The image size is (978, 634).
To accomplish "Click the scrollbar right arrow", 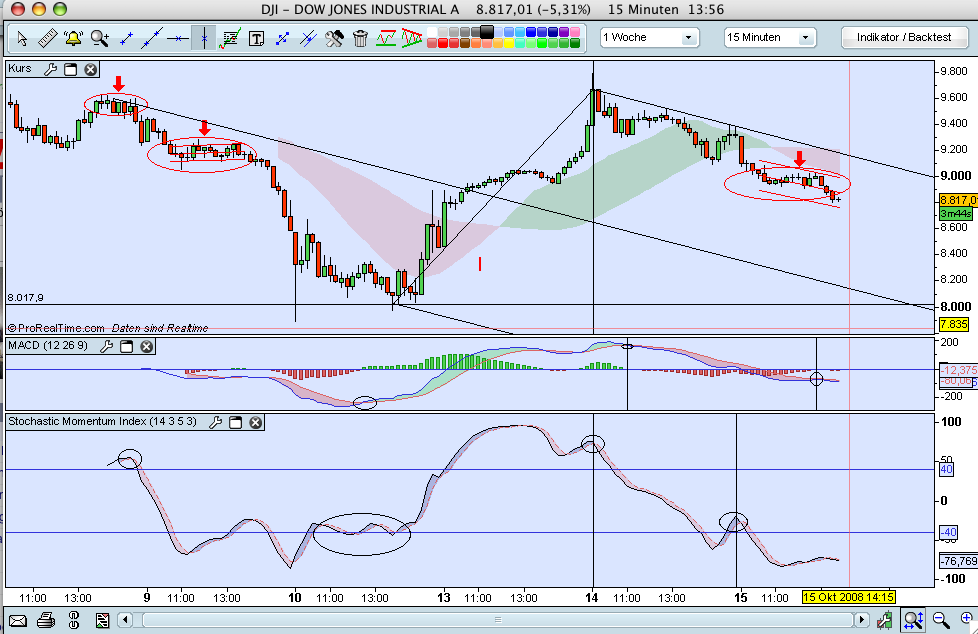I will [x=862, y=620].
